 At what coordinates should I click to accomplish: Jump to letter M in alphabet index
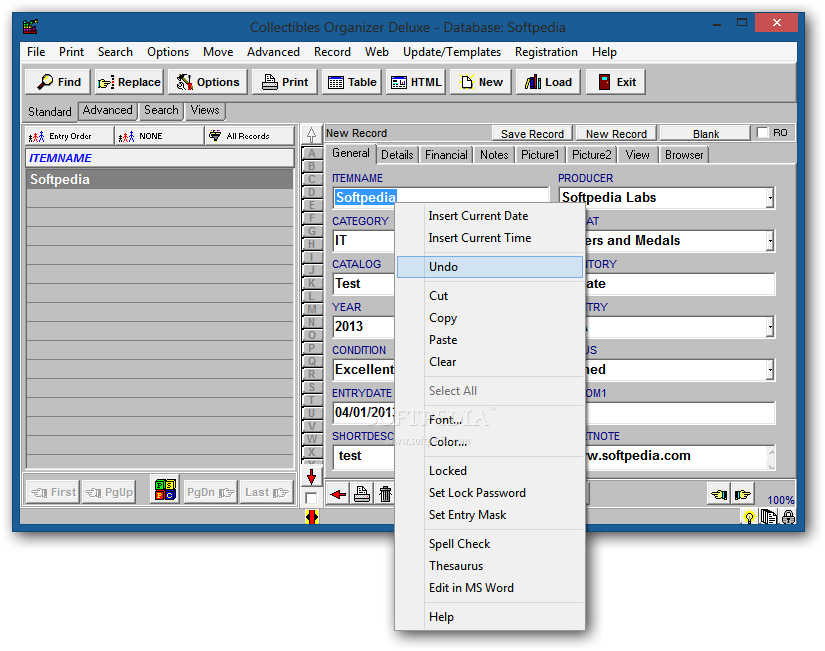[311, 309]
